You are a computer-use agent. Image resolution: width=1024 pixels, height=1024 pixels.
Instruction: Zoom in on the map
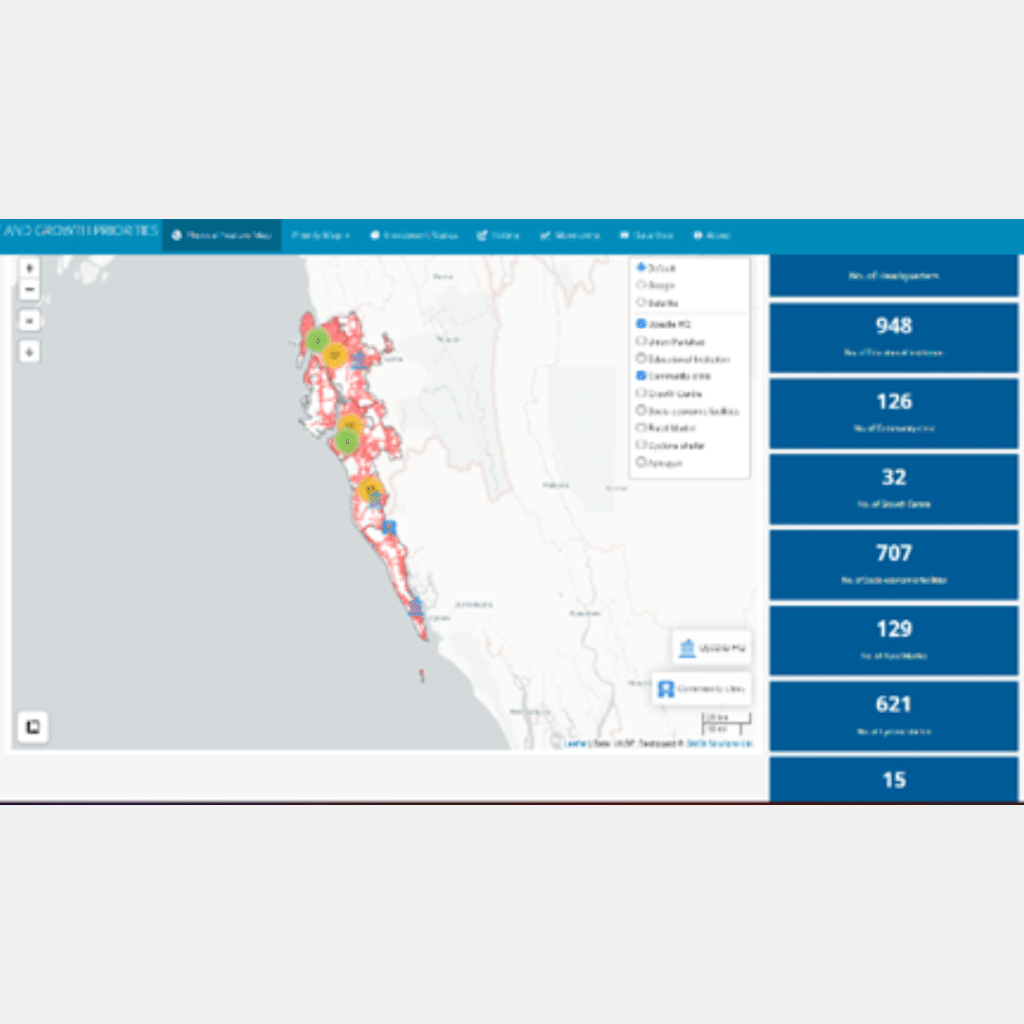click(29, 268)
